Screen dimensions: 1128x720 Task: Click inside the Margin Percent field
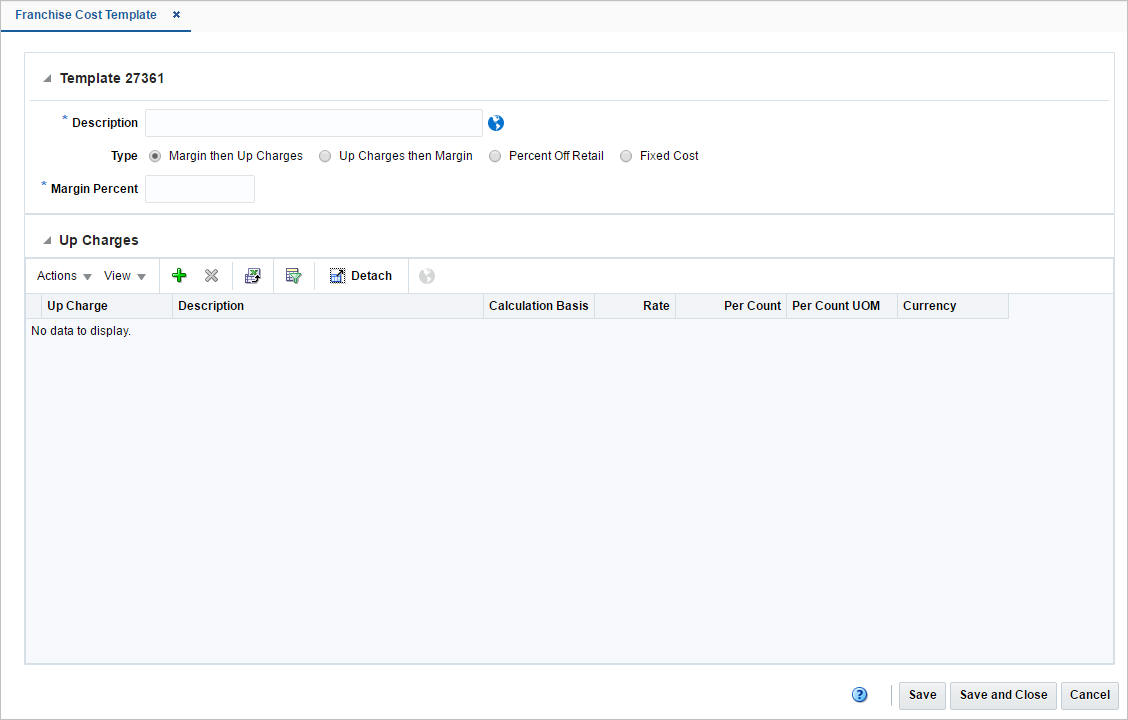(199, 189)
